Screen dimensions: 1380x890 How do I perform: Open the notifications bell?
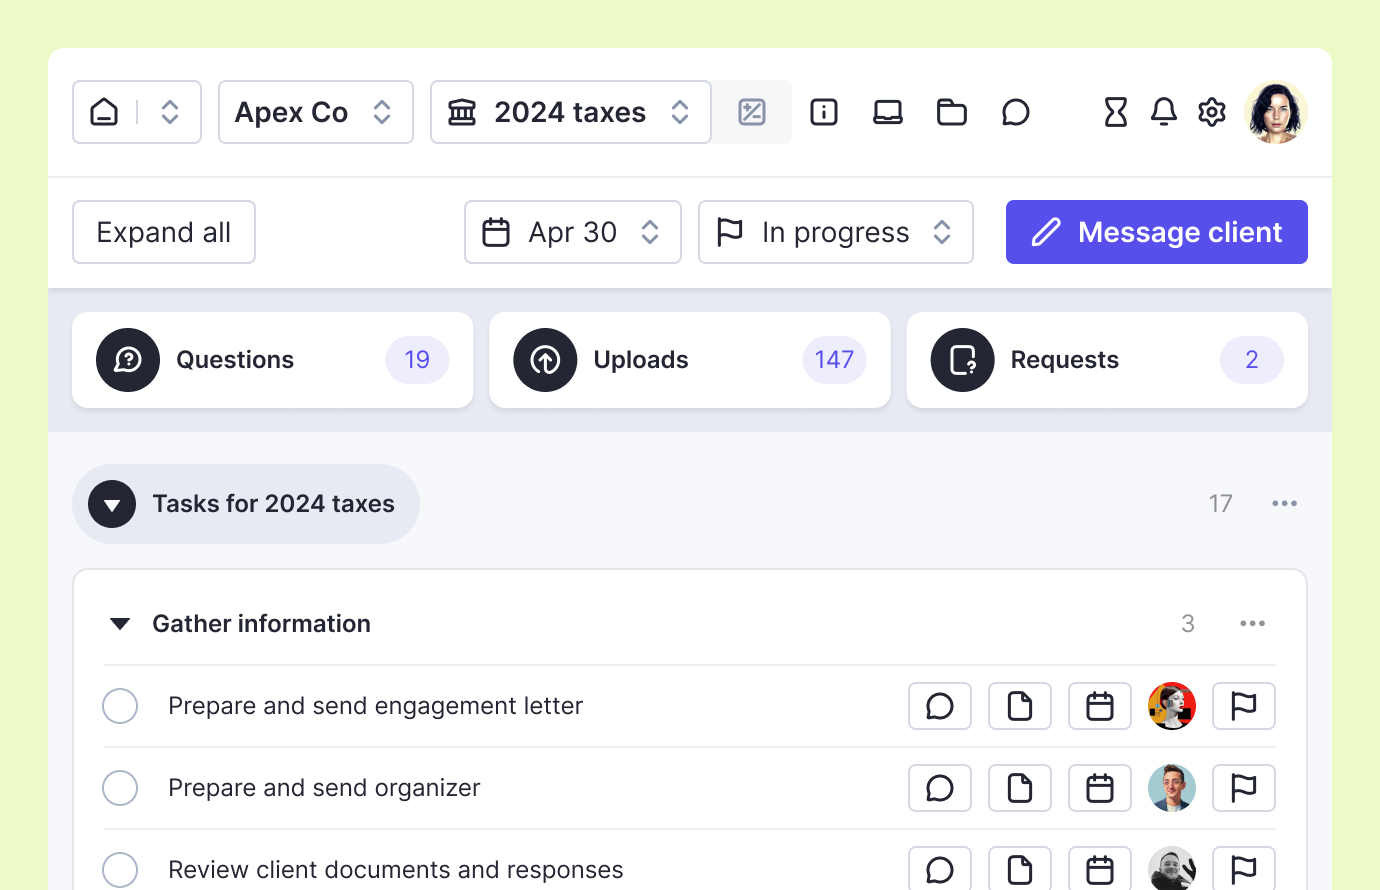[x=1163, y=112]
